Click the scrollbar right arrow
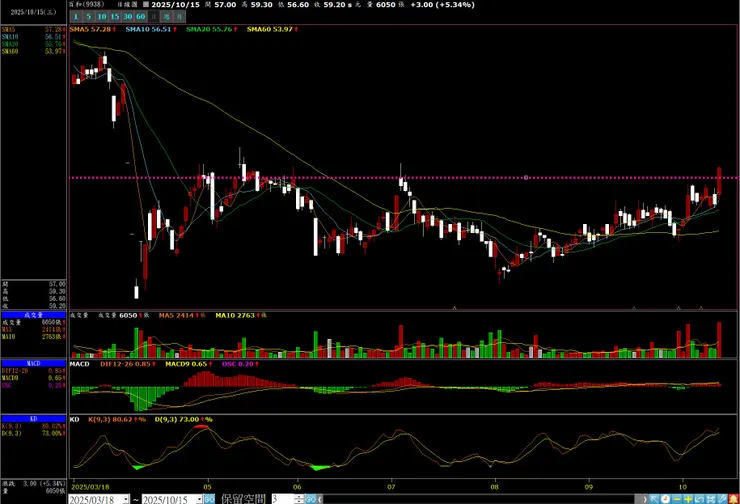Viewport: 740px width, 504px height. point(645,499)
